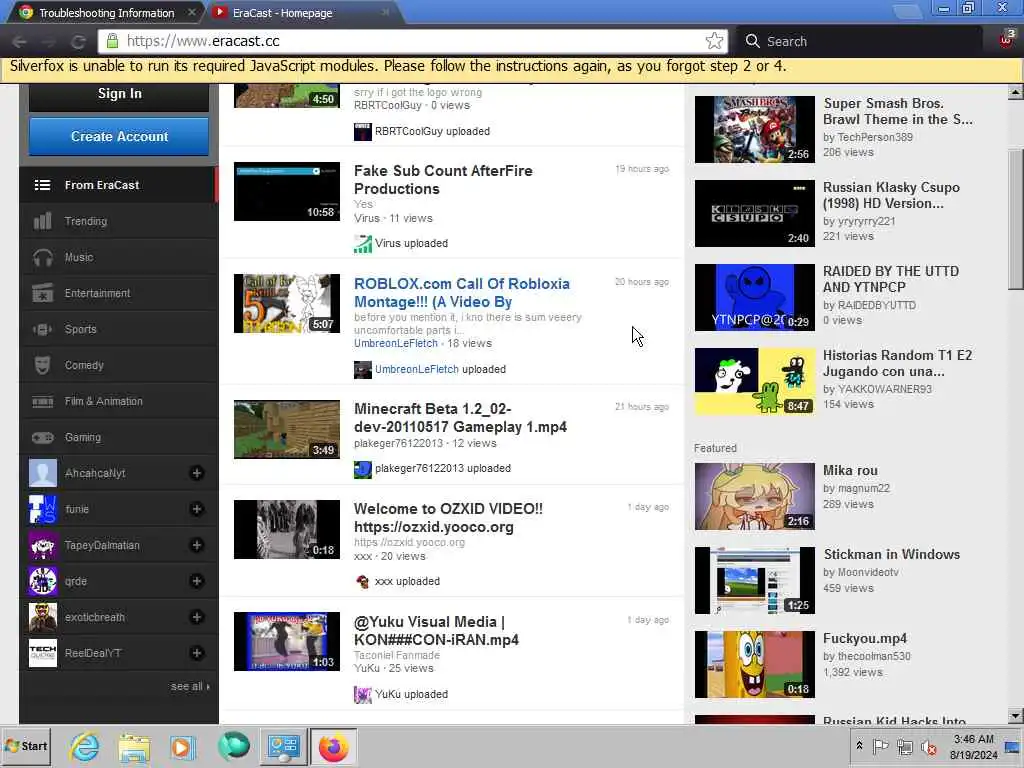Open the Minecraft 3:49 video thumbnail
The image size is (1024, 768).
(x=287, y=429)
